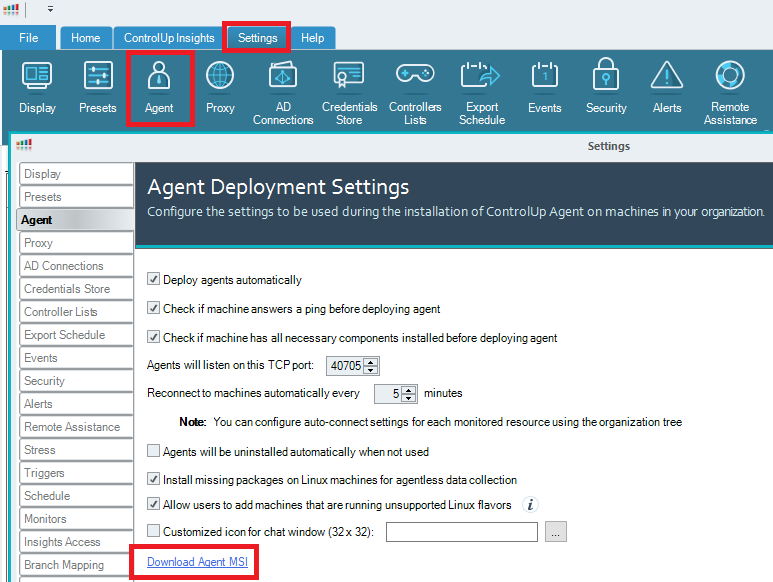Open AD Connections from the ribbon
Screen dimensions: 773x582
click(283, 92)
